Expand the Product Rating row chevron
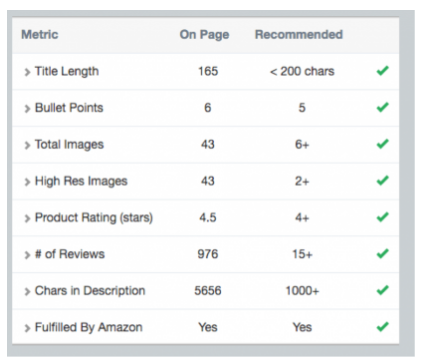 click(x=27, y=219)
